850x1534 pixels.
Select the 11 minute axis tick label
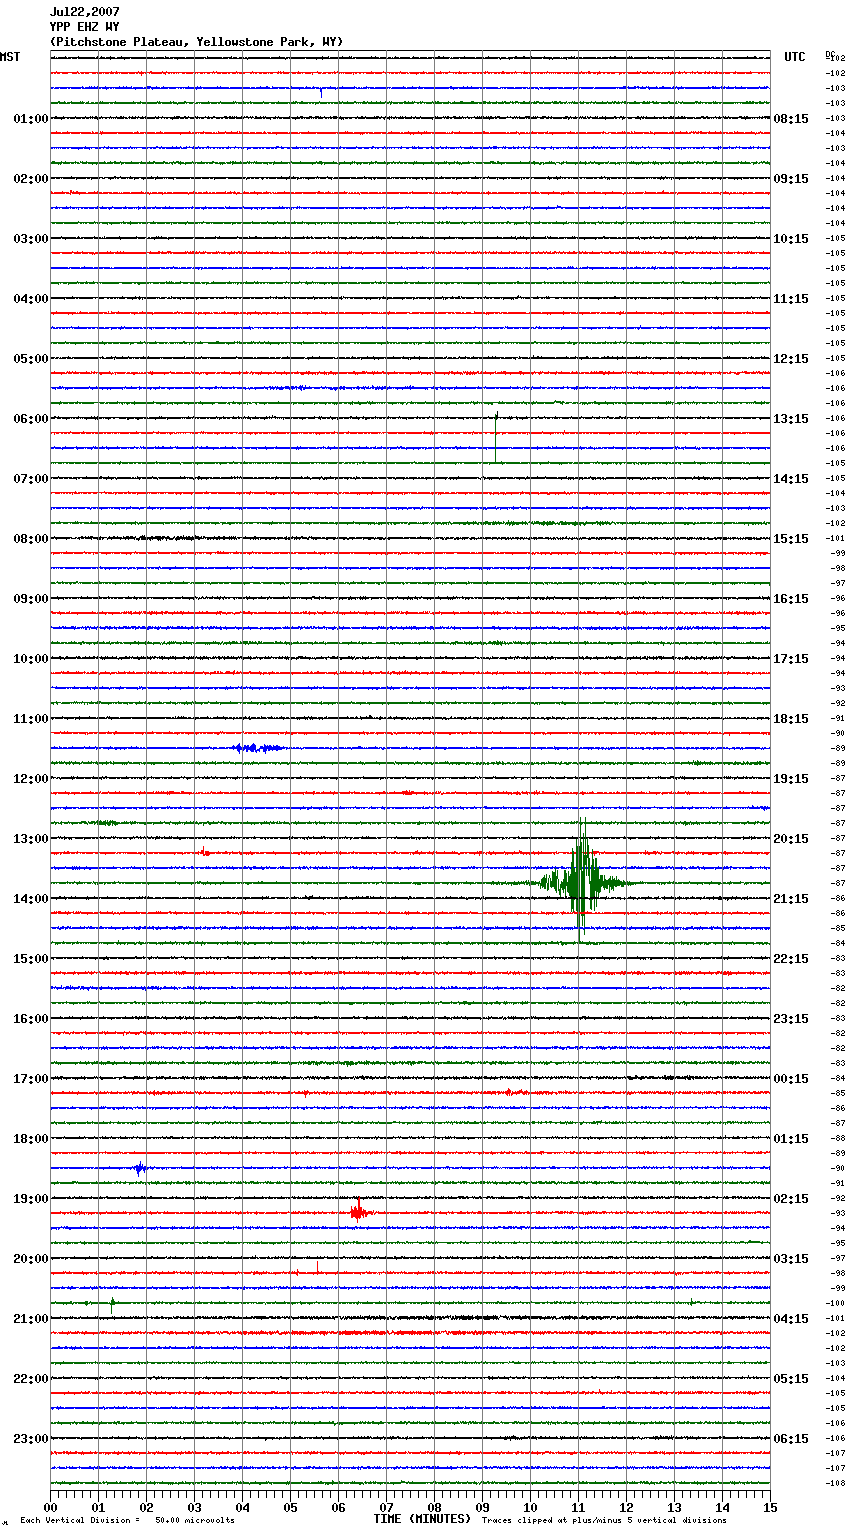pos(578,1507)
